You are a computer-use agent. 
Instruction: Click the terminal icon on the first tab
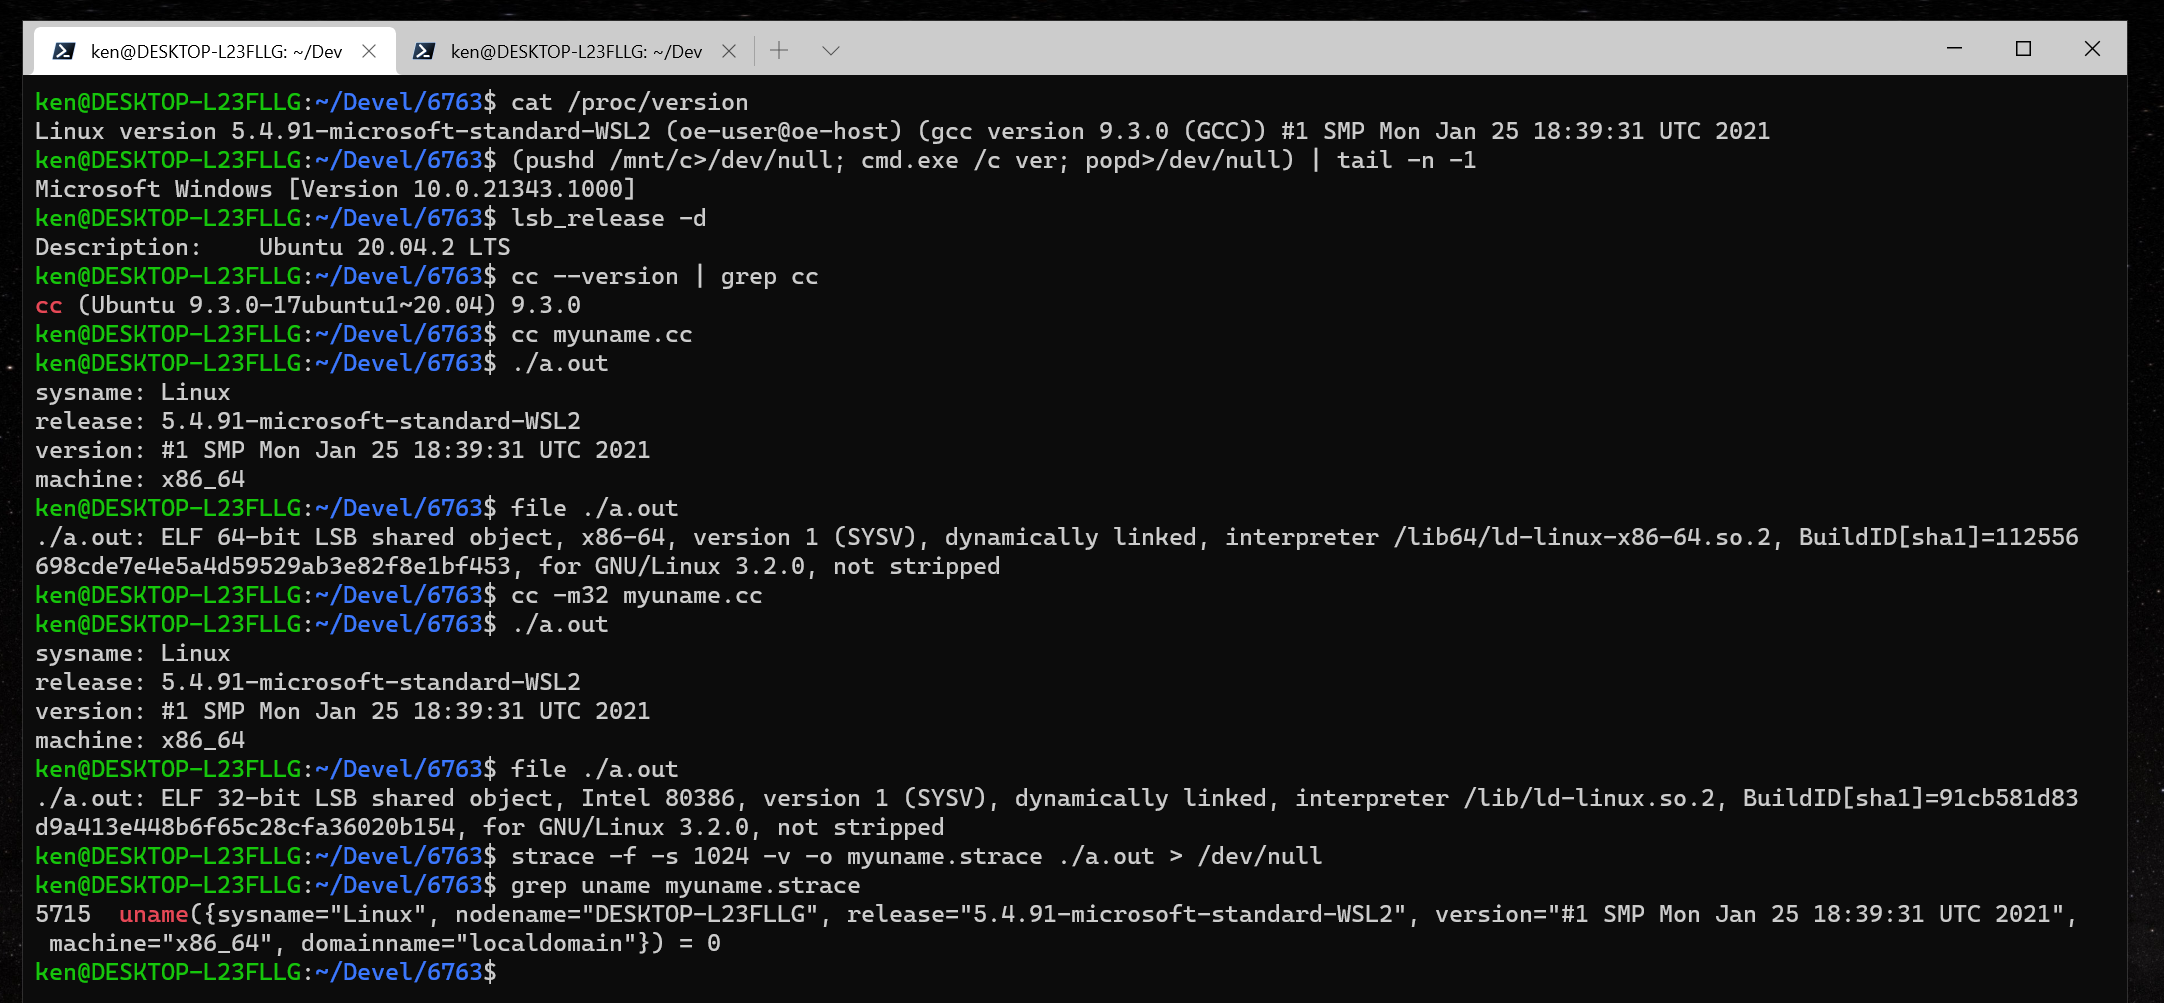[65, 49]
